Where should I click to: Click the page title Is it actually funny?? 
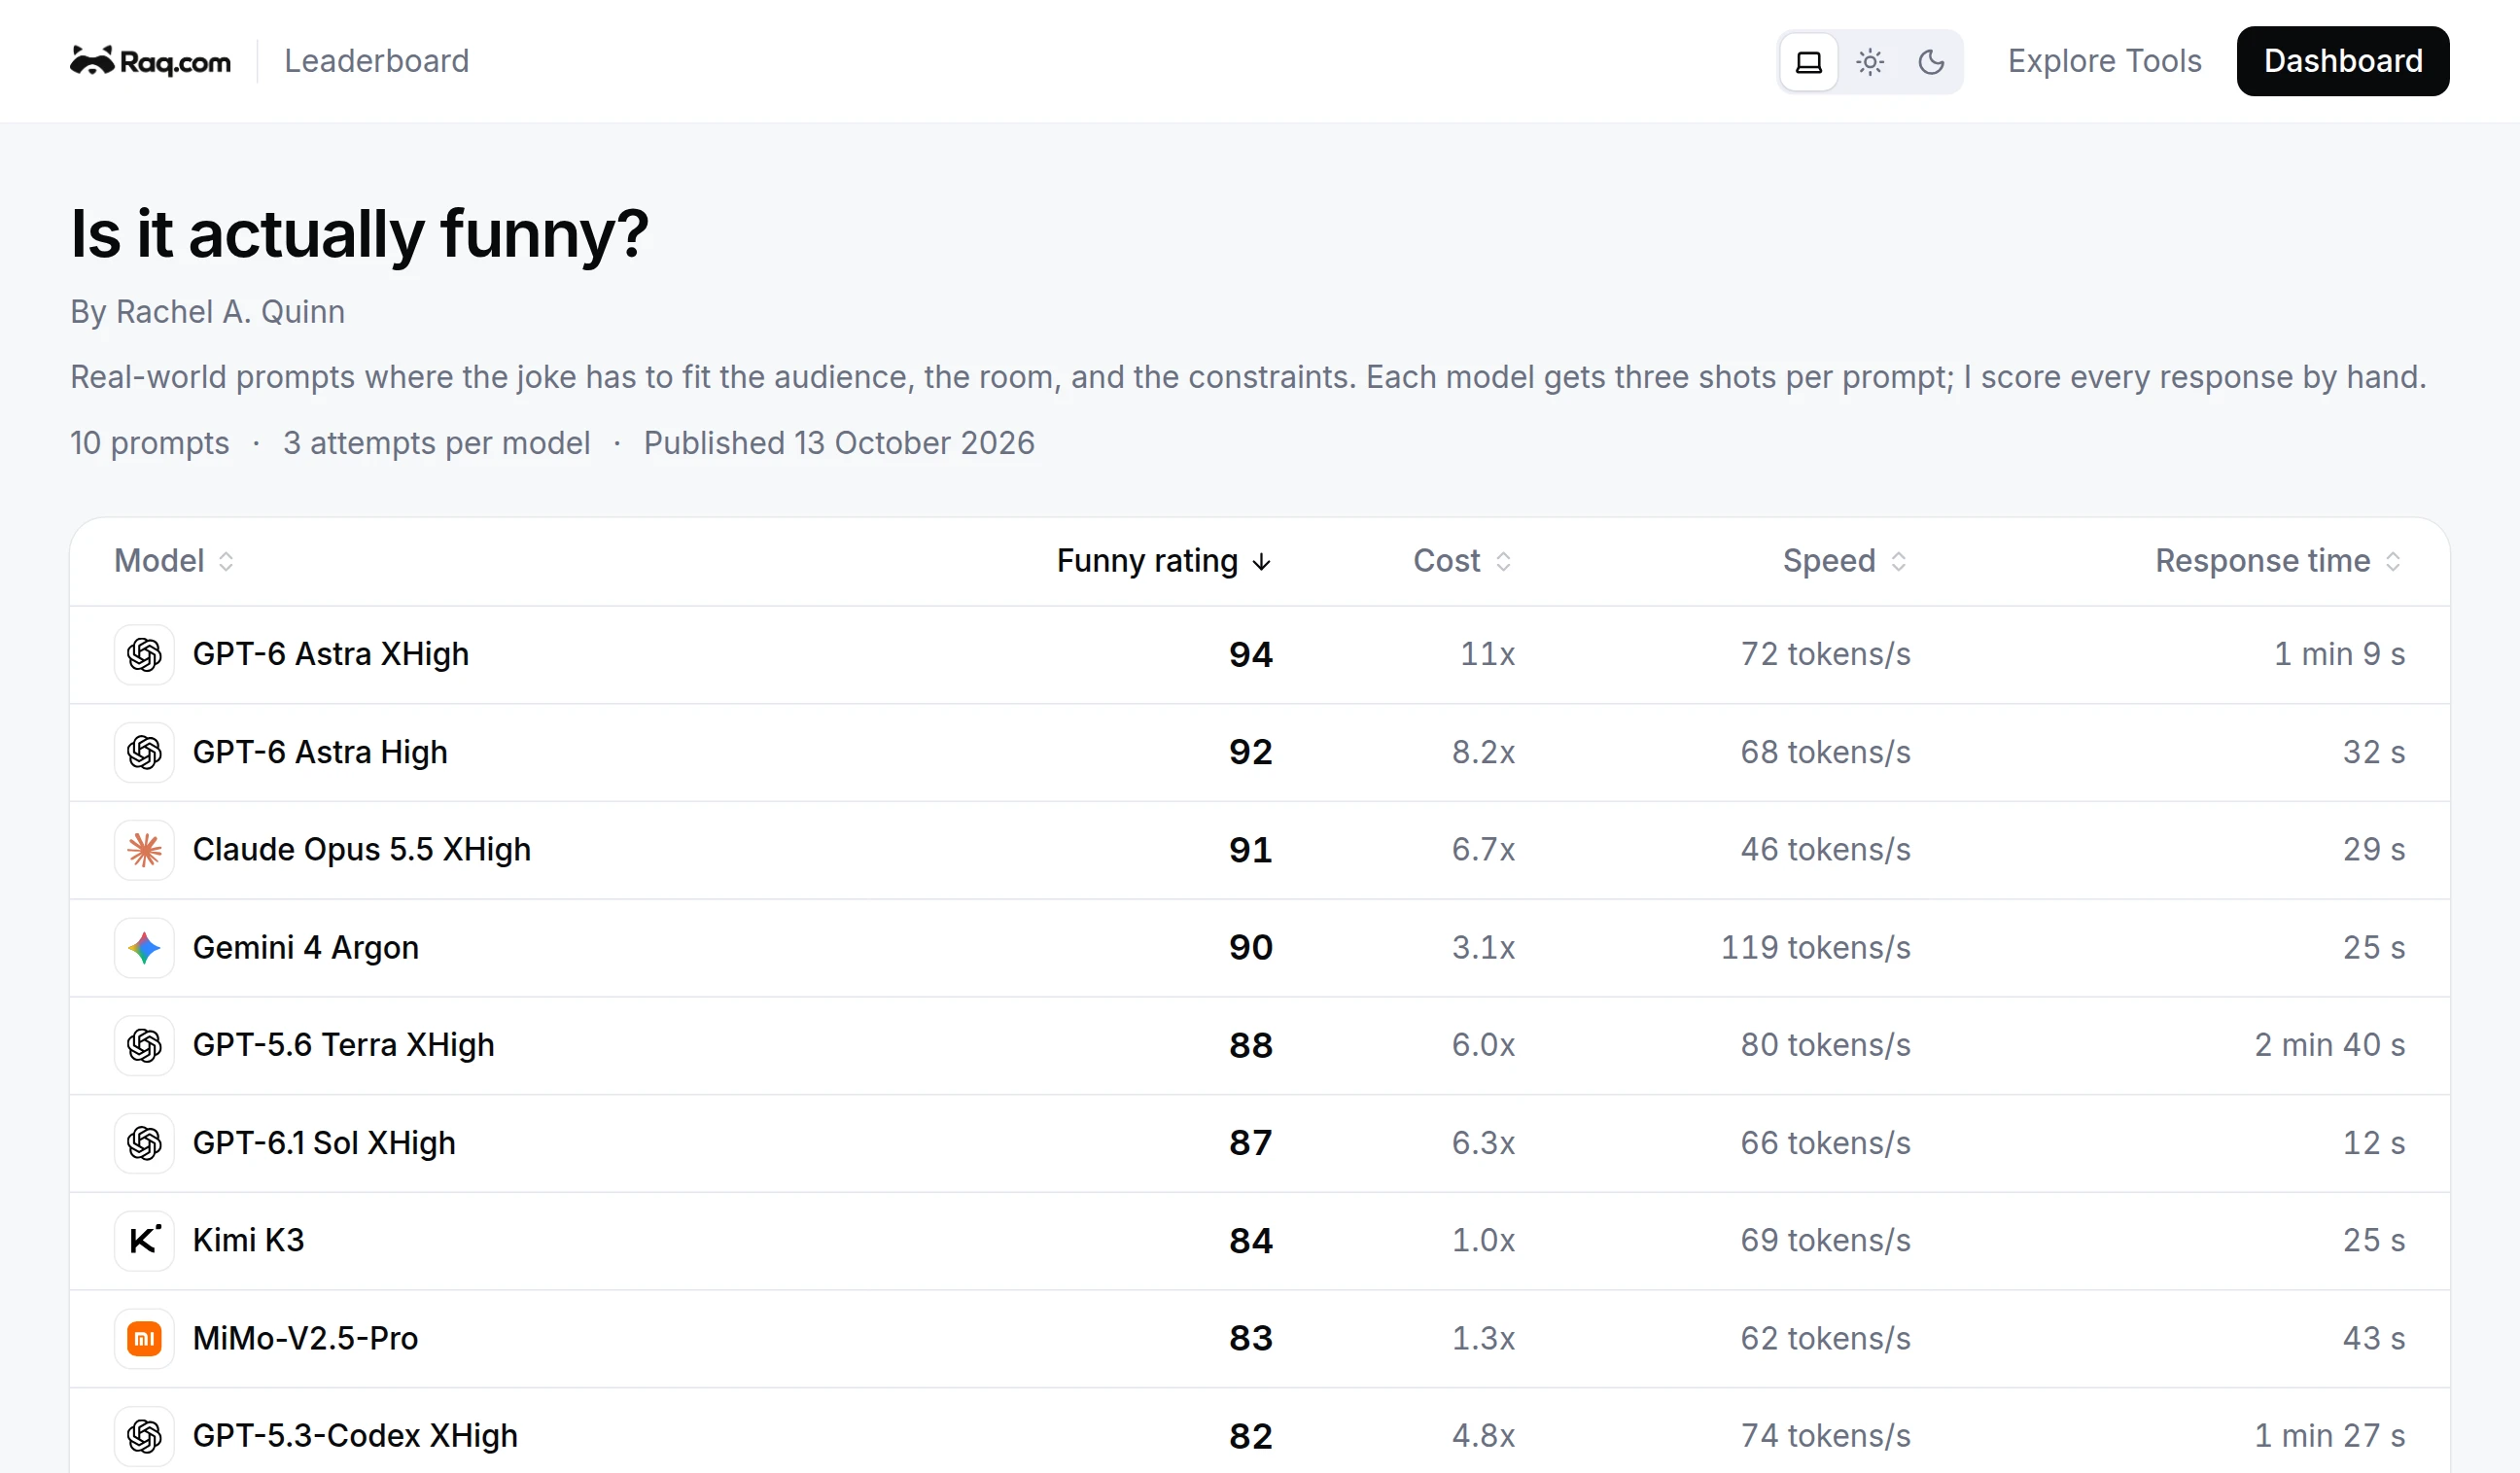click(360, 234)
